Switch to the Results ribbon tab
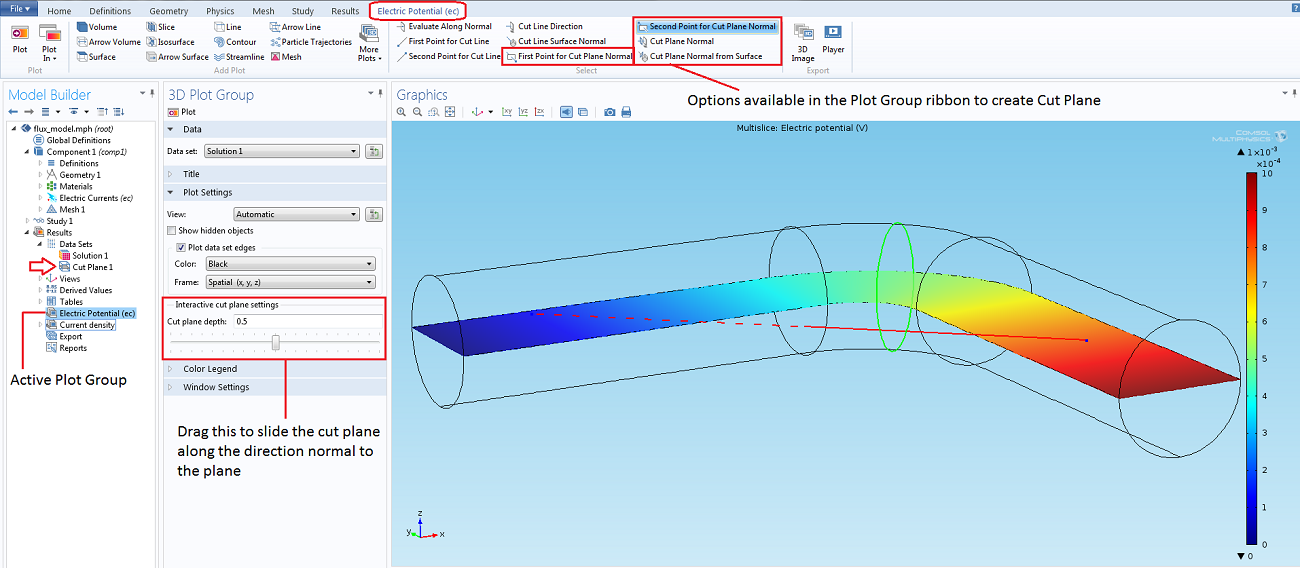This screenshot has height=568, width=1300. [x=345, y=11]
